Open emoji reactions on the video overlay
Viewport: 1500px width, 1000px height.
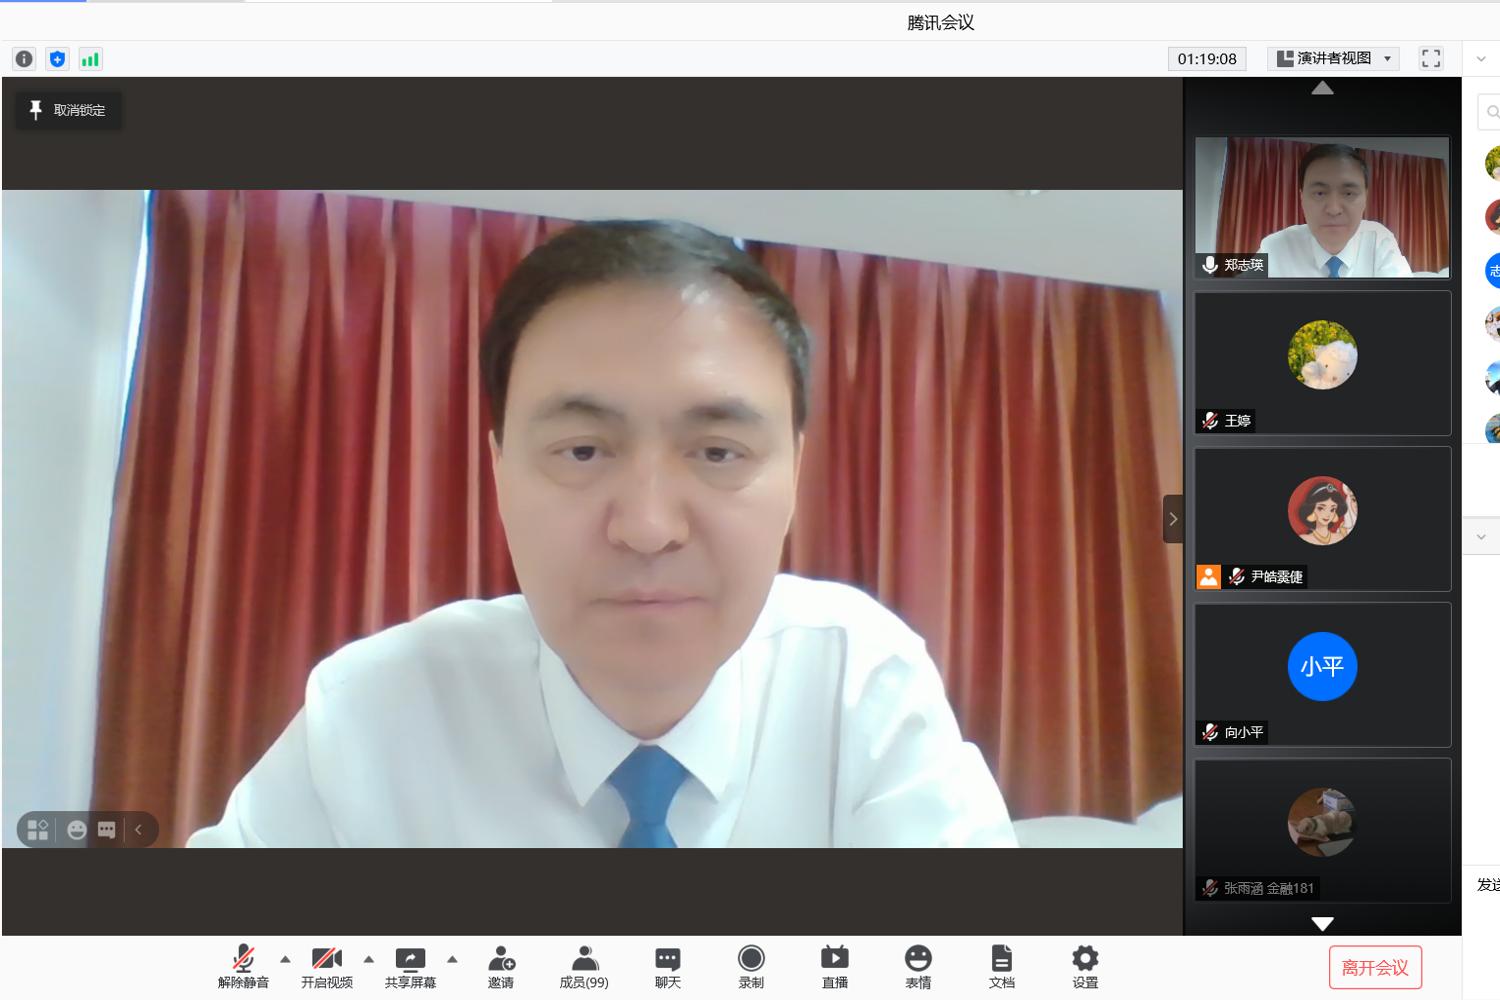pos(75,829)
